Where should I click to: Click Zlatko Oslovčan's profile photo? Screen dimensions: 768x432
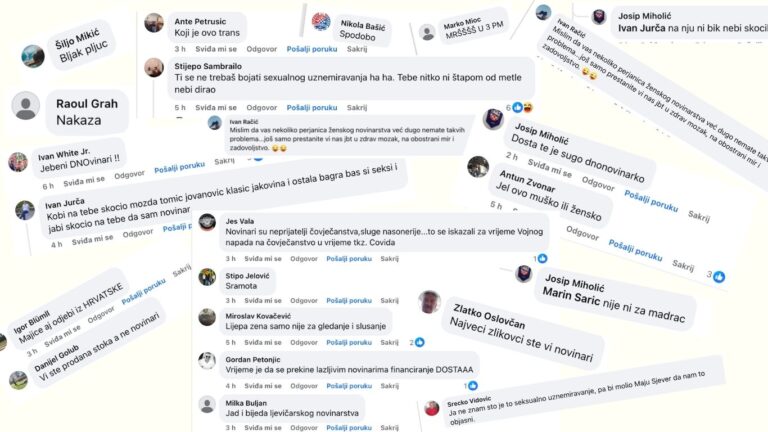point(430,302)
